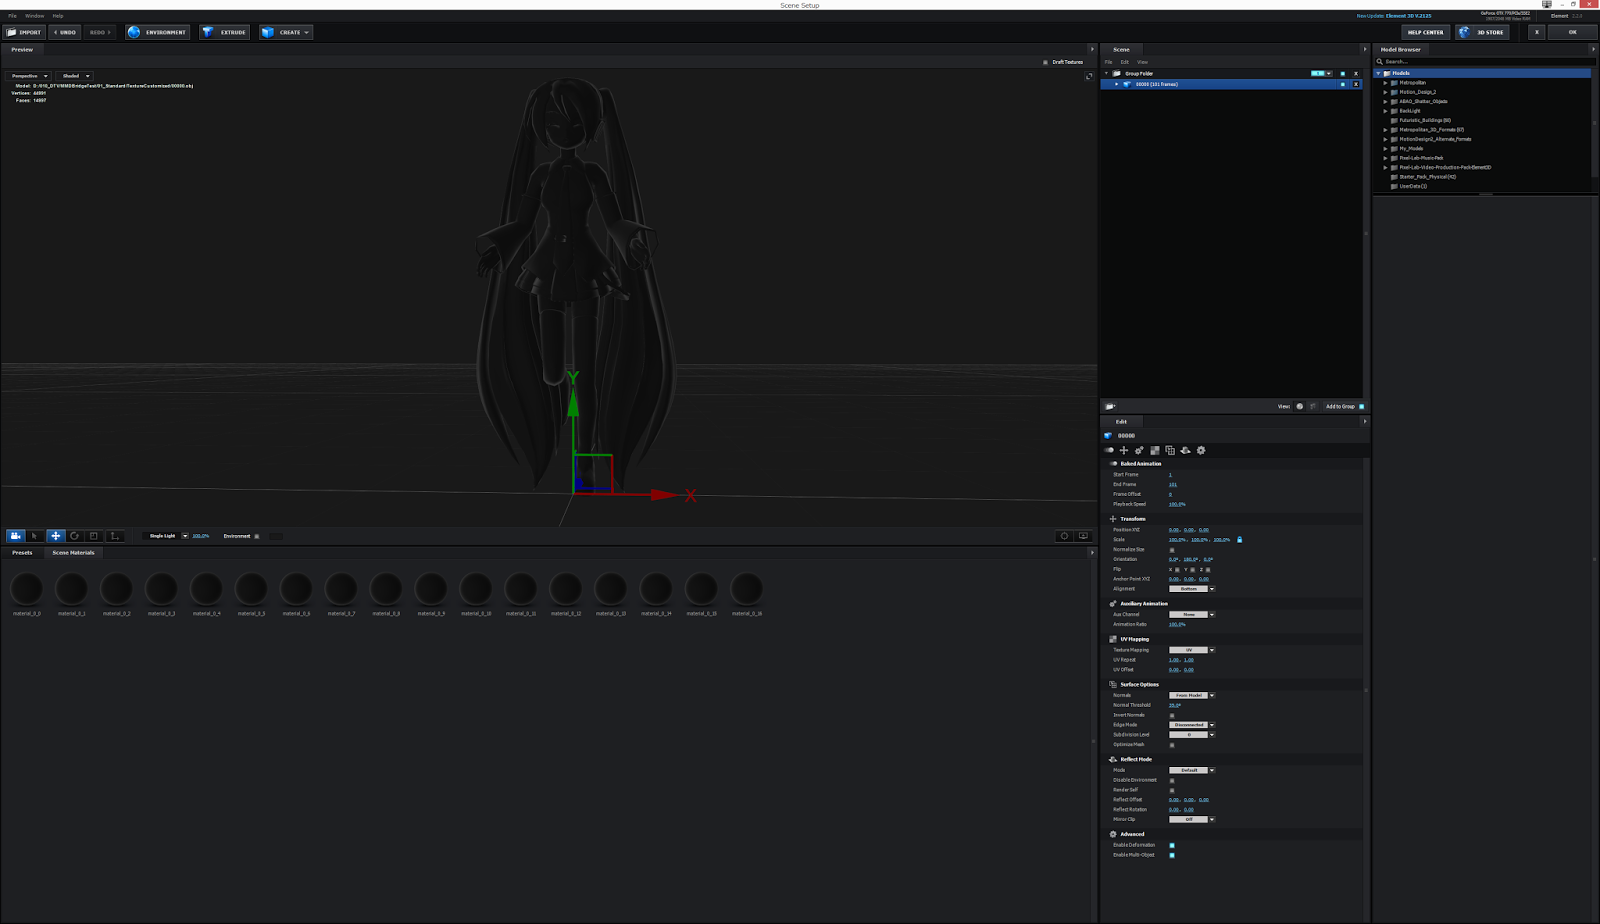Open the Alignment Bottom dropdown

(x=1192, y=589)
